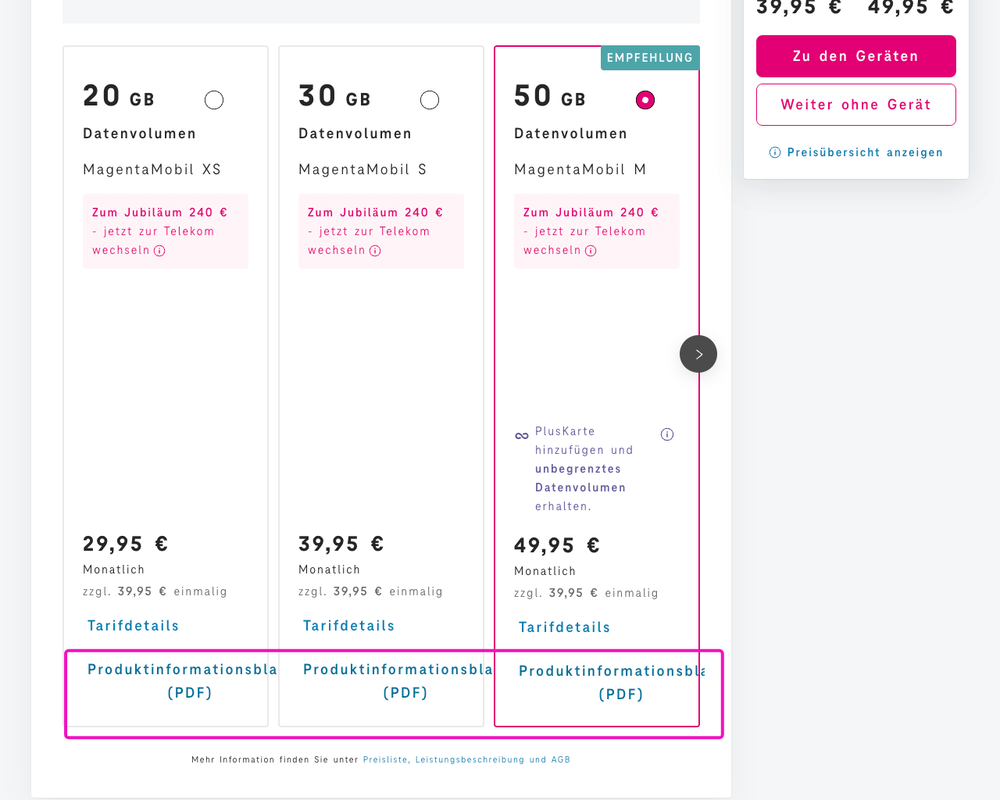Open the Leistungsbeschreibung link
1000x800 pixels.
pyautogui.click(x=468, y=759)
